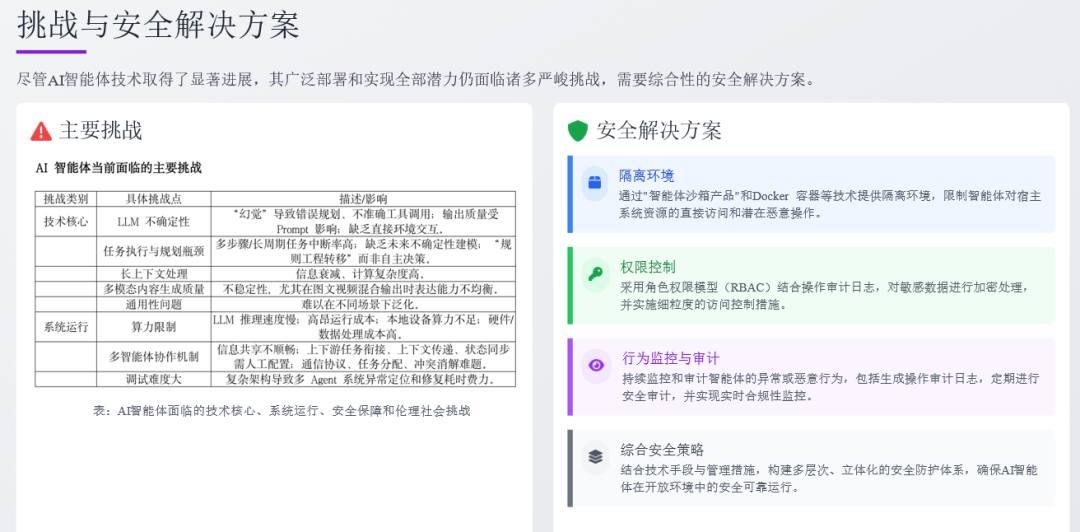Click the 安全解决方案 section heading
Viewport: 1080px width, 532px height.
pos(658,130)
